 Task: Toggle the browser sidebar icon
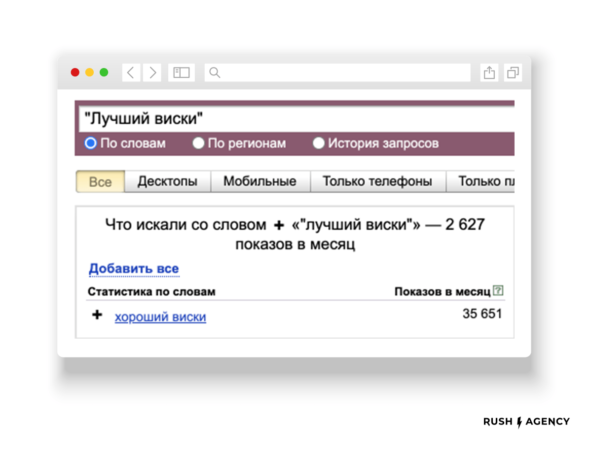click(x=181, y=72)
